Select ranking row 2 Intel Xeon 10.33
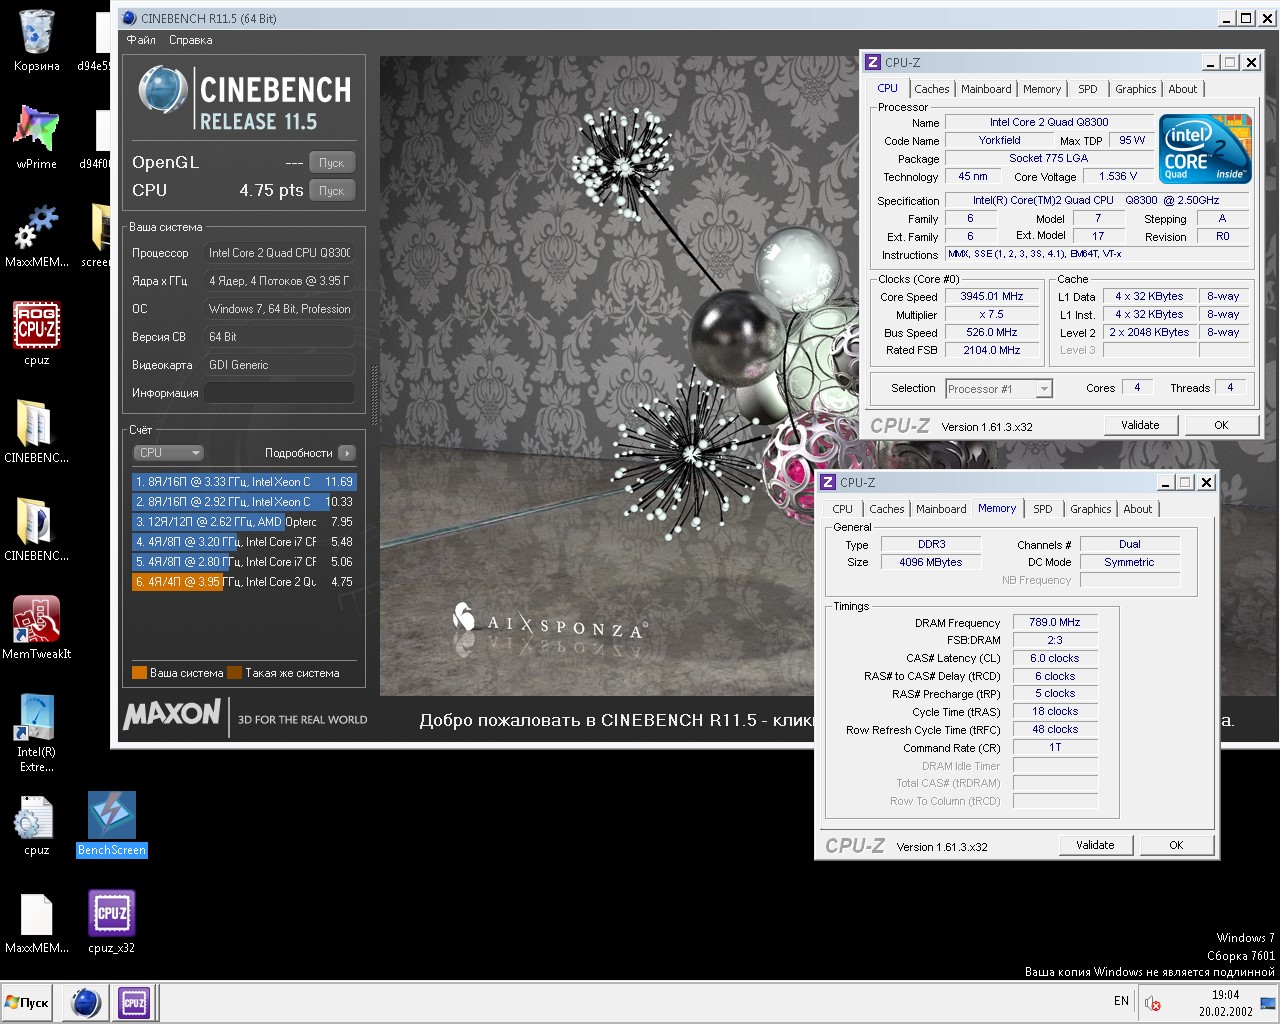Image resolution: width=1280 pixels, height=1024 pixels. 244,502
